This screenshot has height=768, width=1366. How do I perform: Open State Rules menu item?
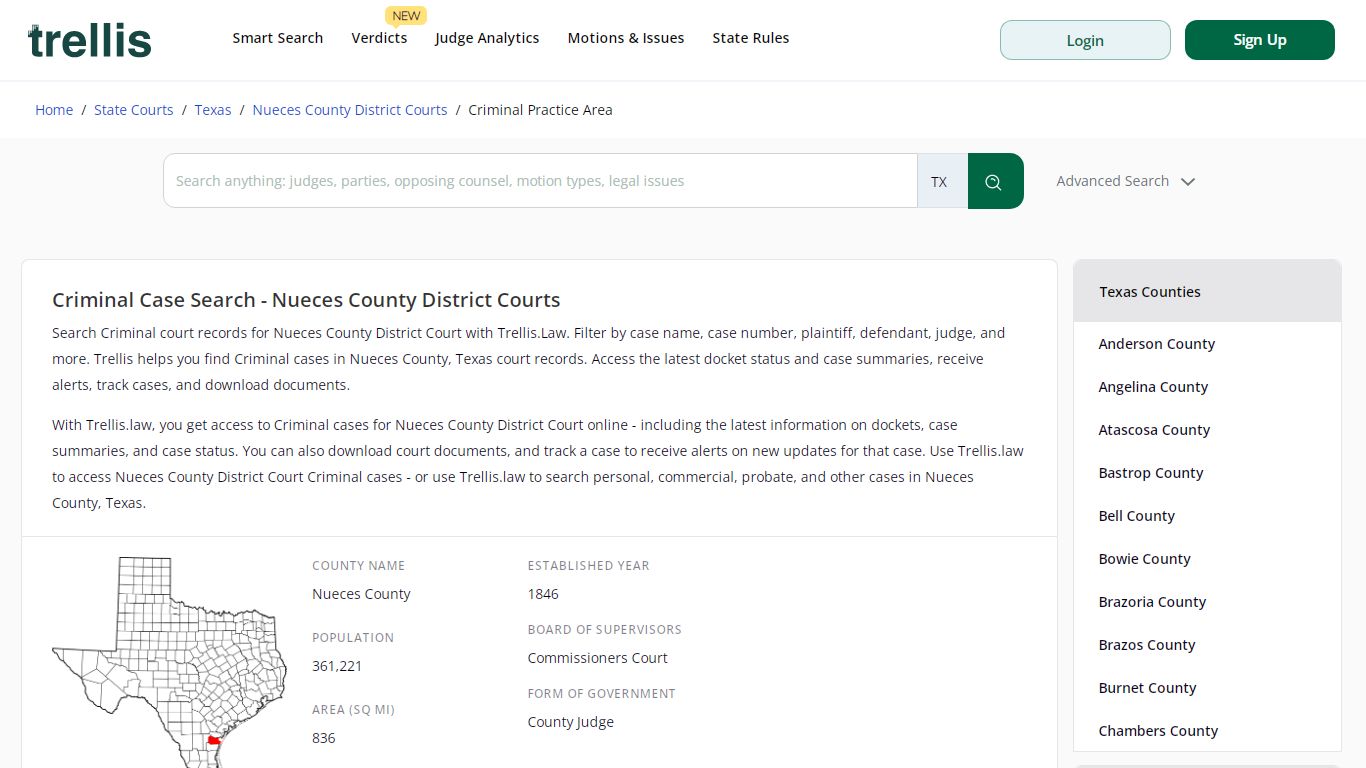[x=751, y=38]
